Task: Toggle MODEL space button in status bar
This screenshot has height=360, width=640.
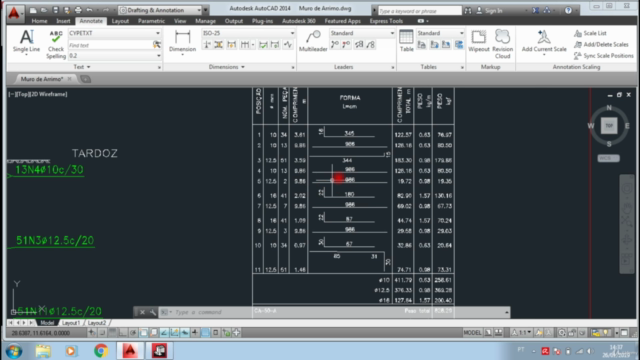Action: pos(472,333)
